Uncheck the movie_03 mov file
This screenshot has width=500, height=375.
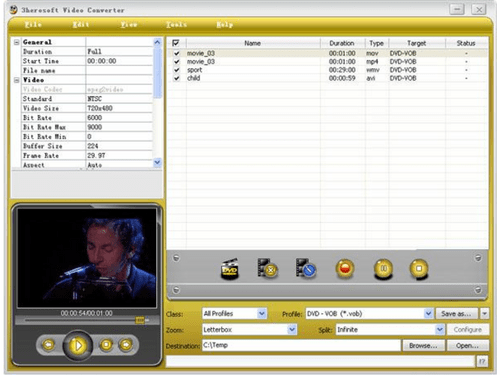tap(177, 53)
